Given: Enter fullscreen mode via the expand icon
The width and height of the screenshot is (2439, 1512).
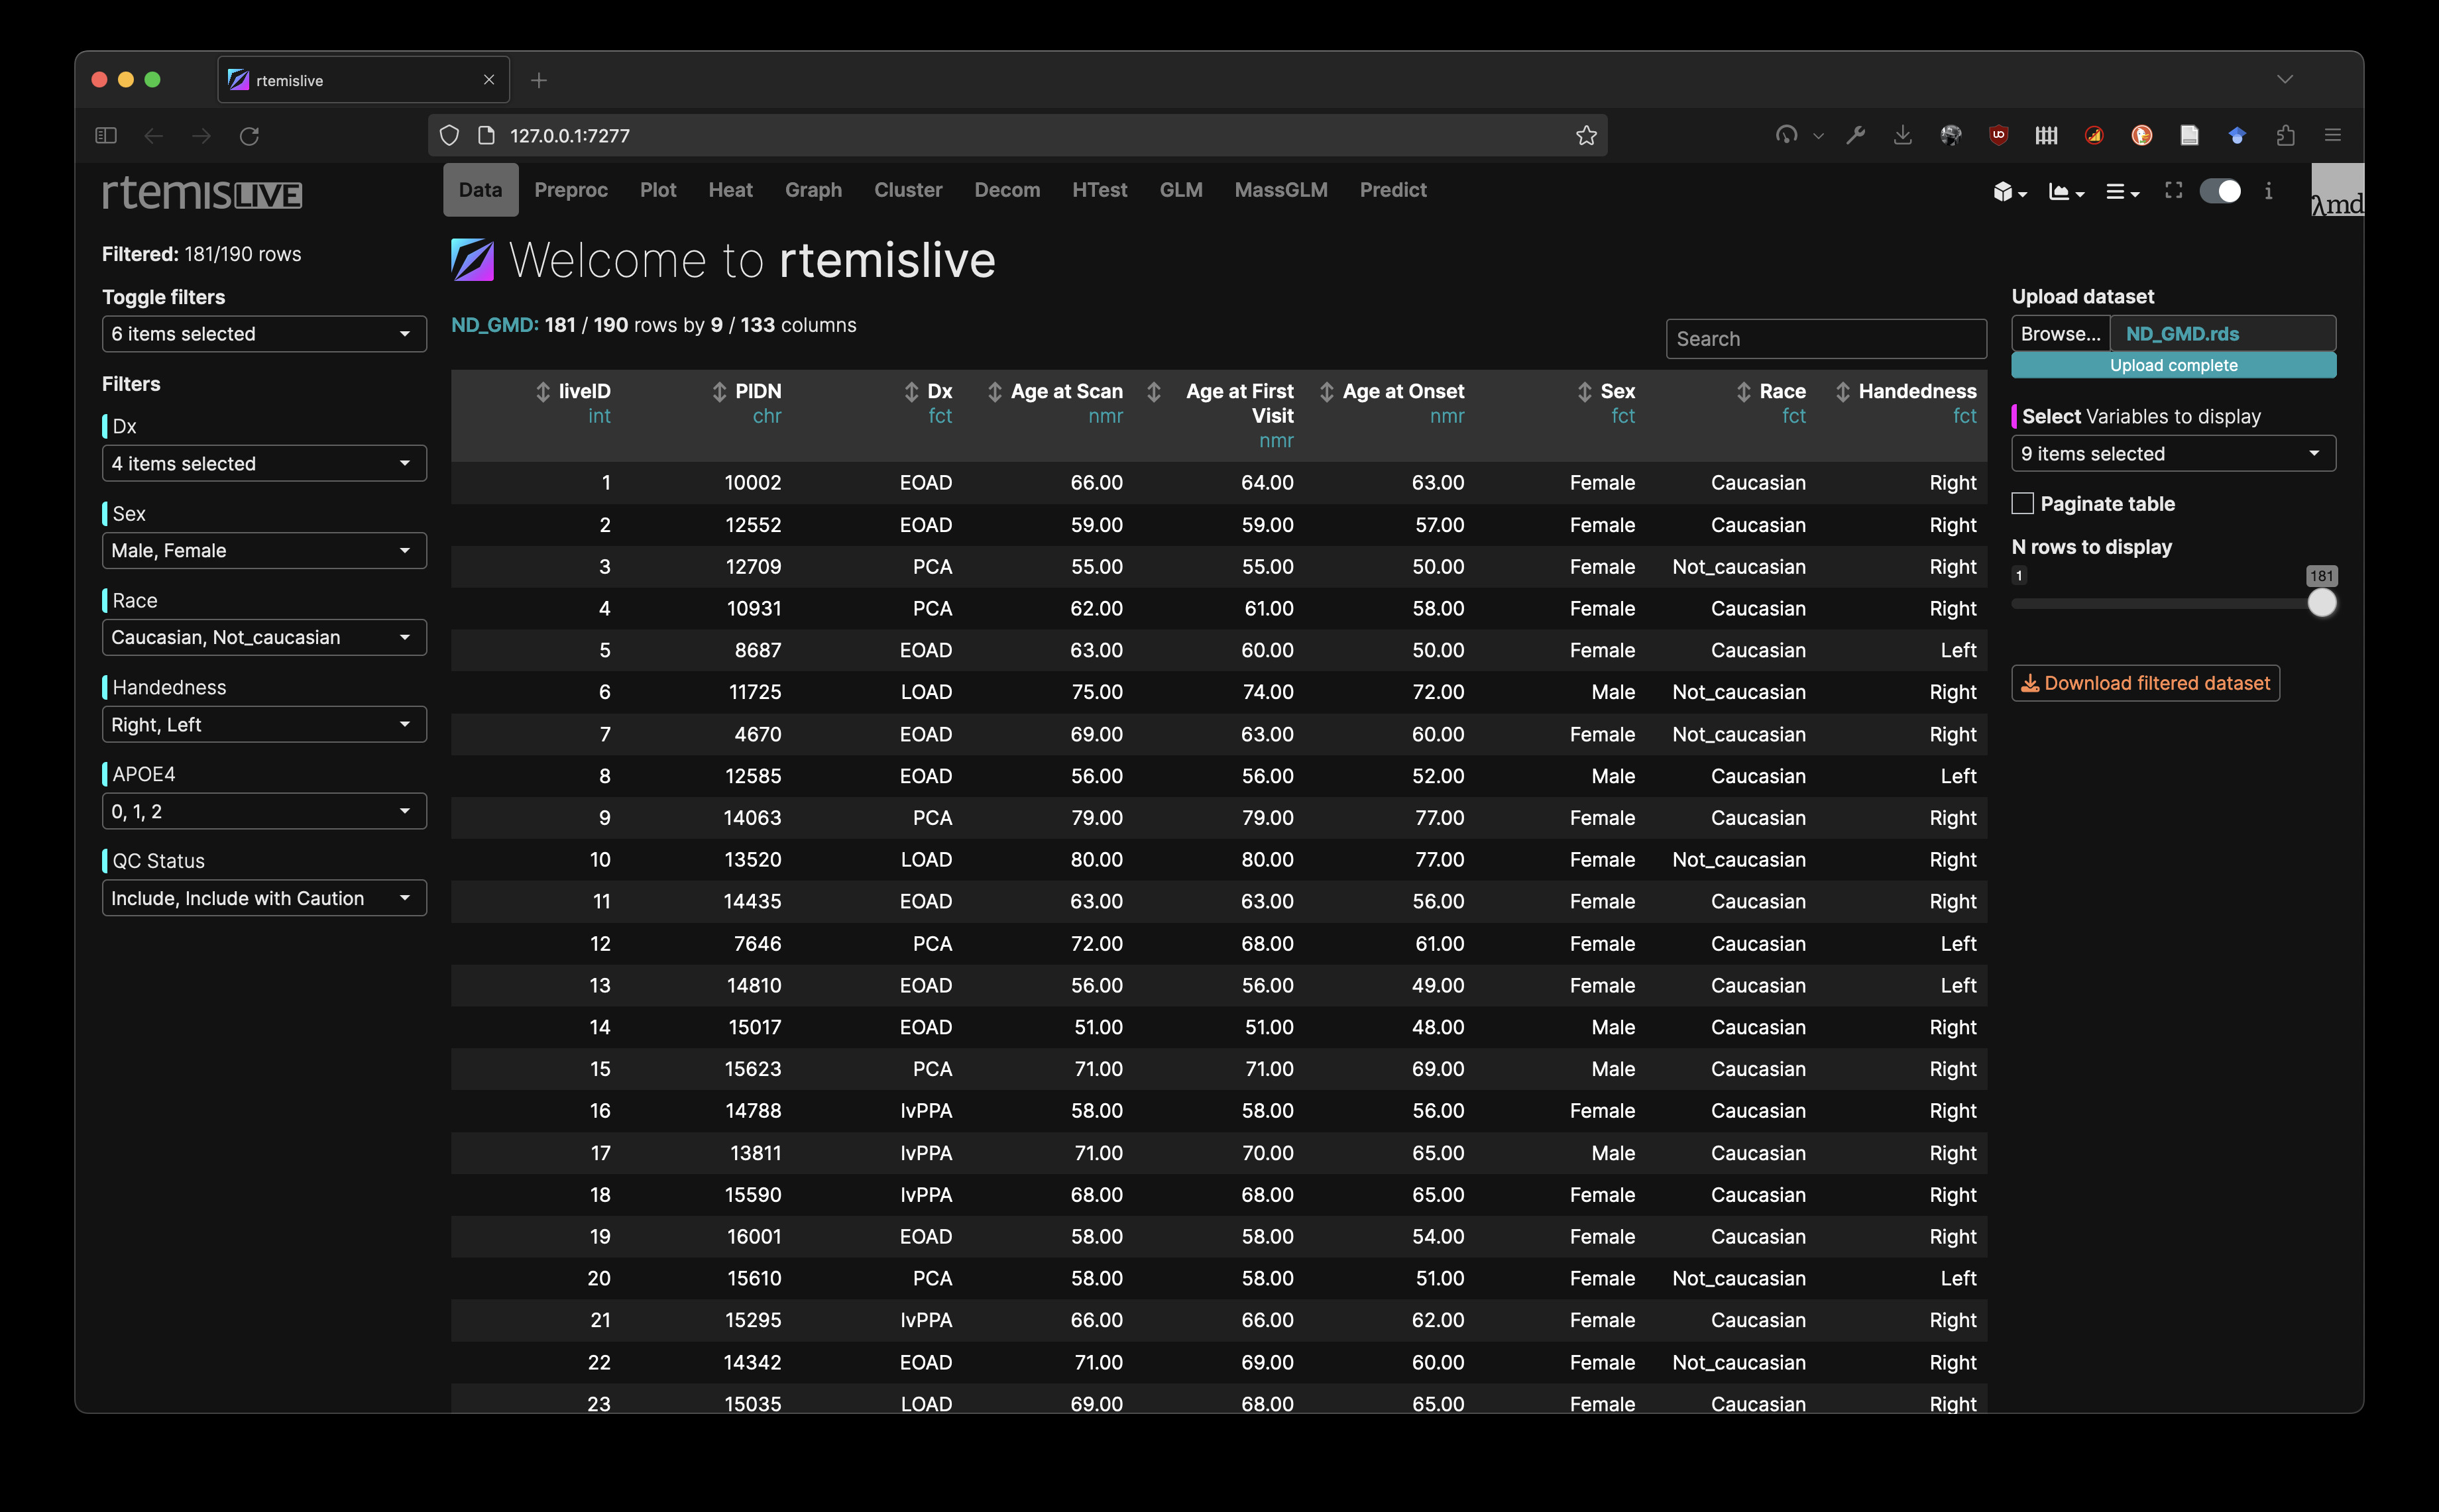Looking at the screenshot, I should [2174, 191].
